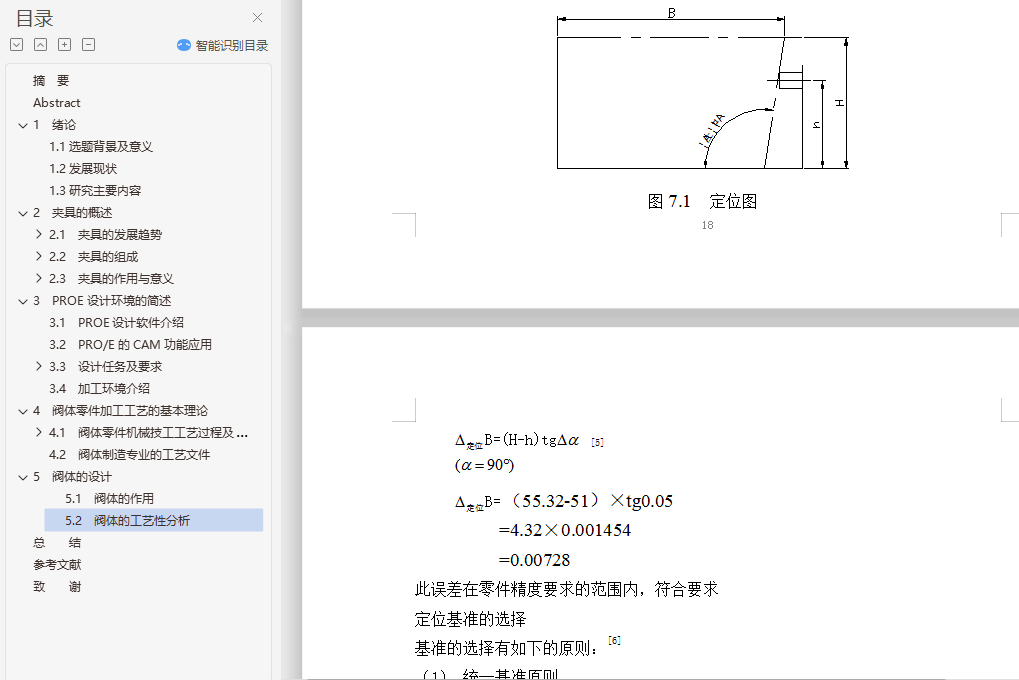This screenshot has height=680, width=1019.
Task: Click the collapse-all up-arrow icon under 目录
Action: tap(40, 44)
